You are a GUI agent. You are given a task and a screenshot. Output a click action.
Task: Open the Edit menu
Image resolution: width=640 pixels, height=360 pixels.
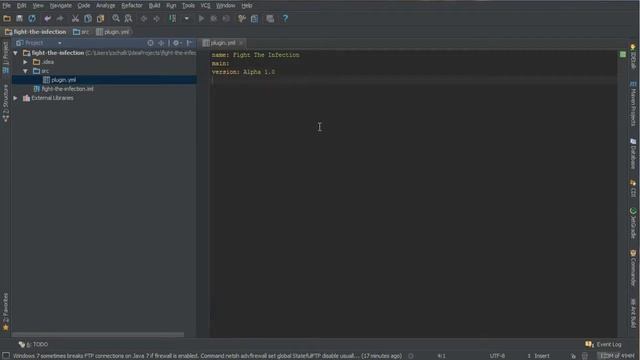pyautogui.click(x=22, y=6)
